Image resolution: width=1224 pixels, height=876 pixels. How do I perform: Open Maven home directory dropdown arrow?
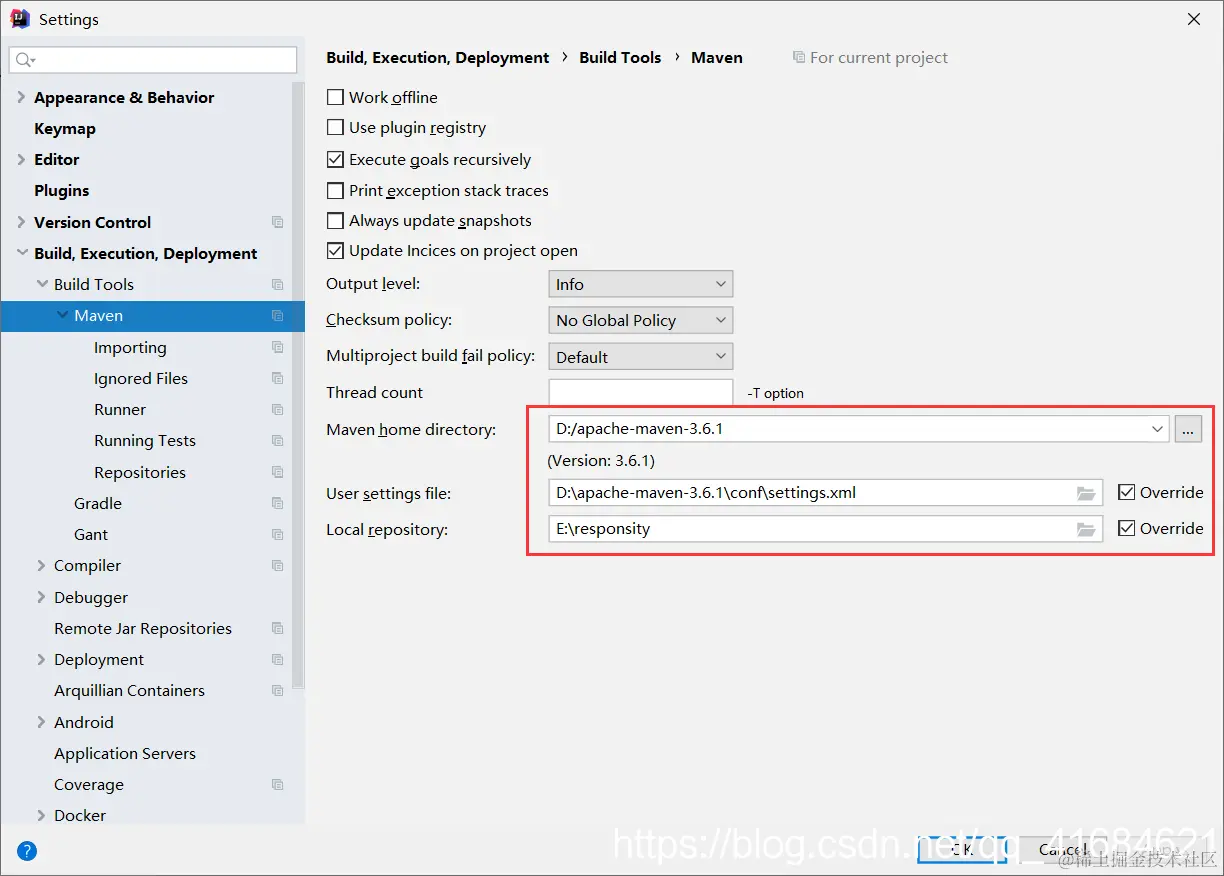click(1158, 429)
